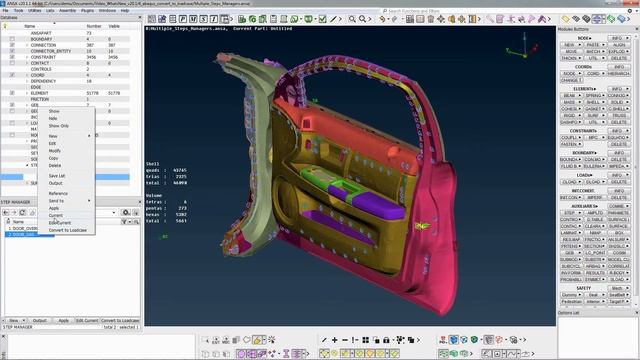
Task: Open the Tools menu
Action: (x=18, y=11)
